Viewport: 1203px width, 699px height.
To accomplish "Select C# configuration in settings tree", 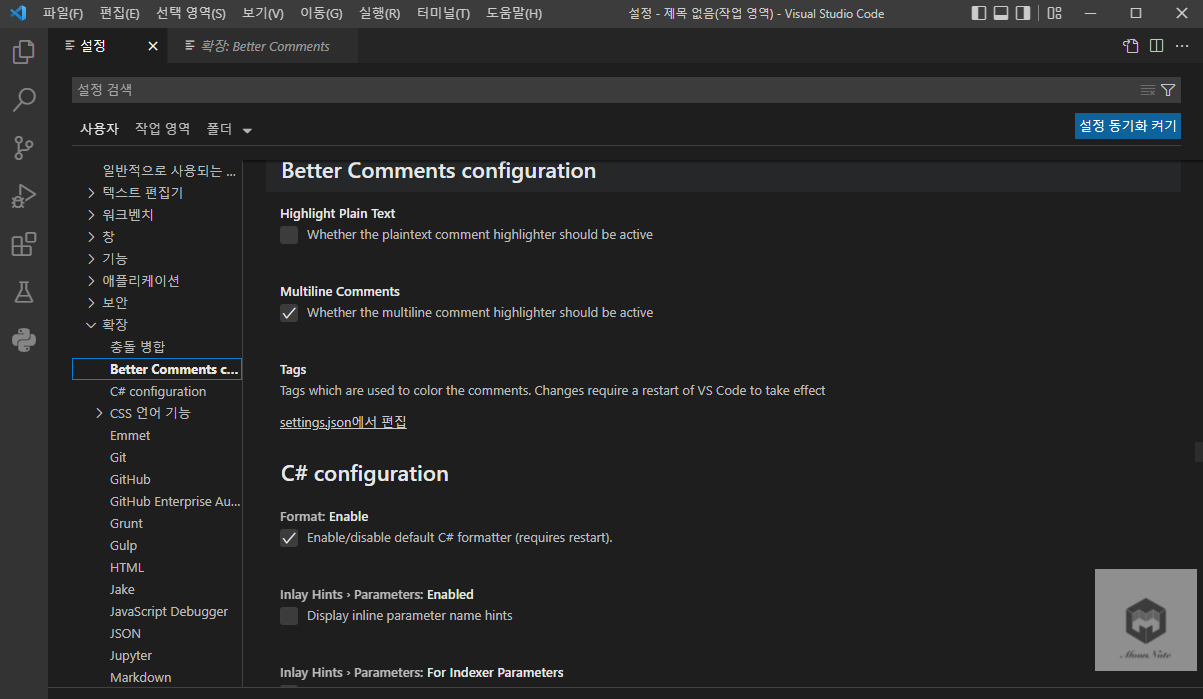I will click(x=157, y=391).
